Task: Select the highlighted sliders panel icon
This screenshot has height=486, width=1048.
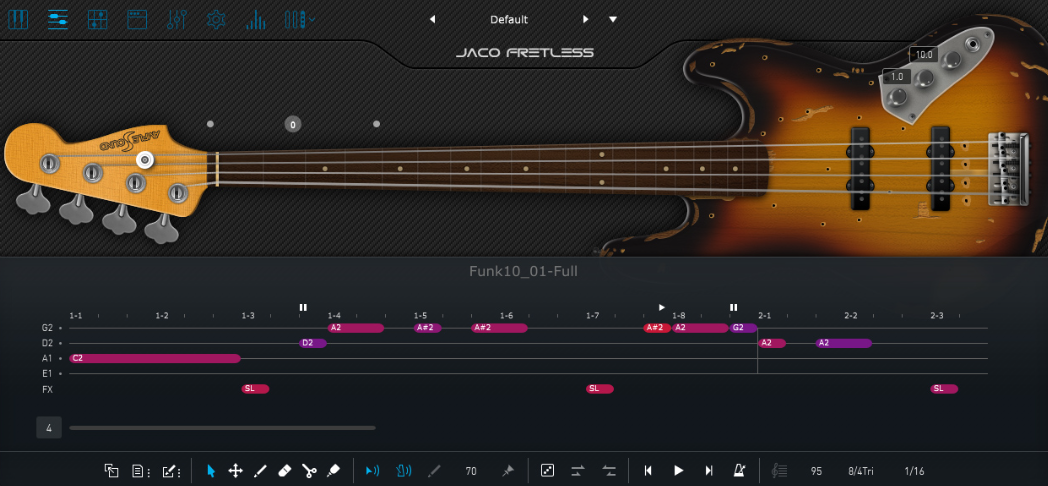Action: point(57,19)
